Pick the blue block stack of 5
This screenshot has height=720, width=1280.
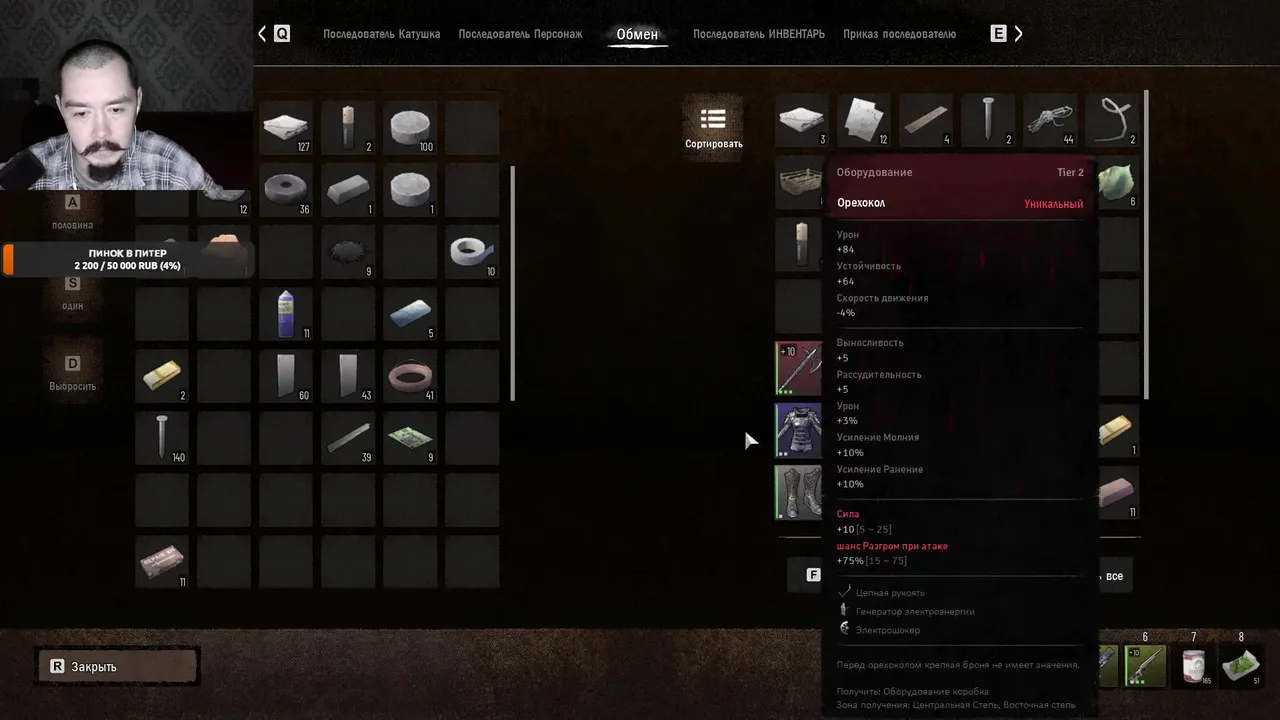[410, 313]
